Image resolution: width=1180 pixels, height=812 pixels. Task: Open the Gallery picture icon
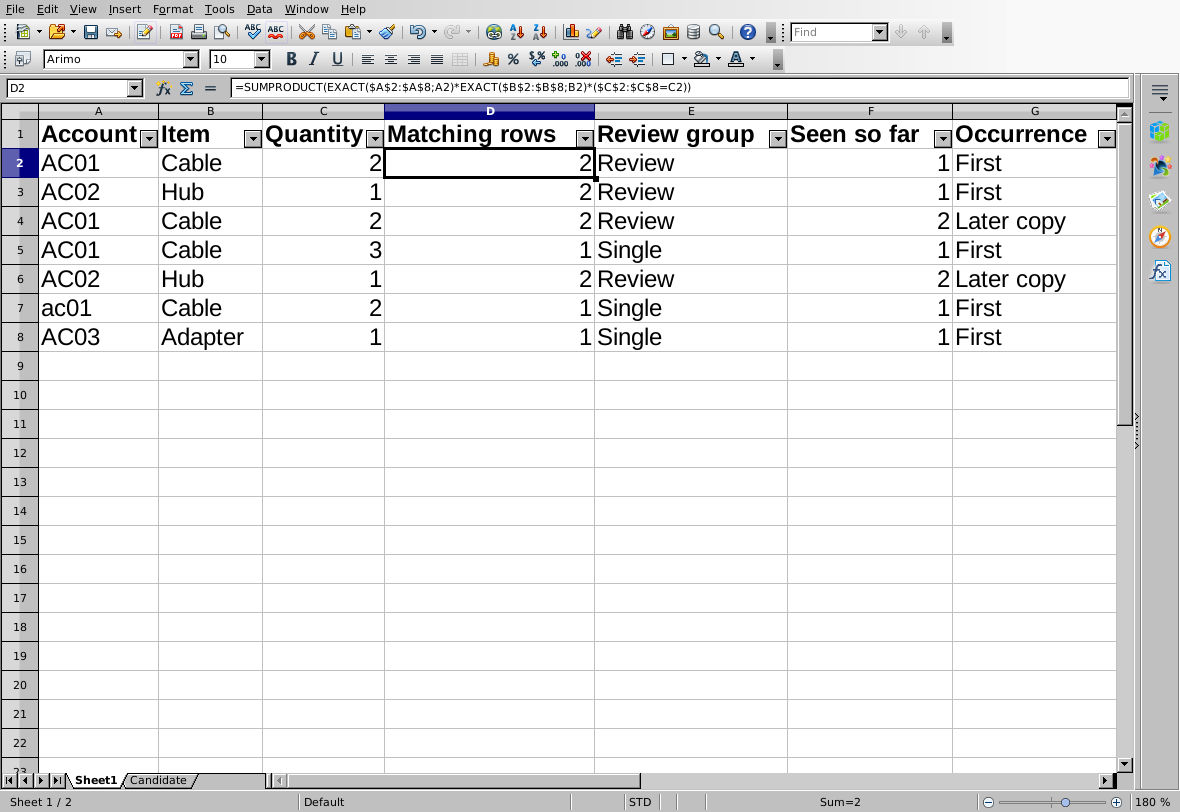coord(671,32)
